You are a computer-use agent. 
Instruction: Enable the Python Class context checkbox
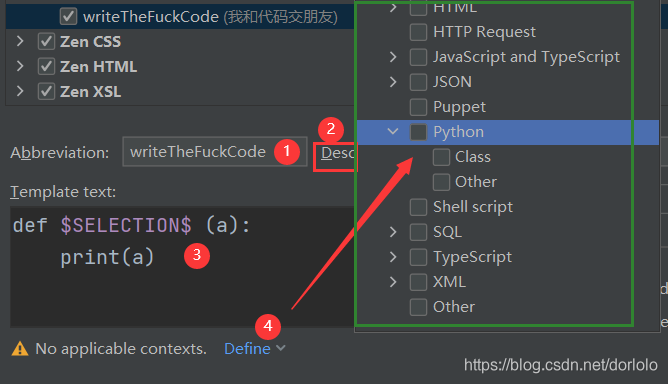(441, 157)
